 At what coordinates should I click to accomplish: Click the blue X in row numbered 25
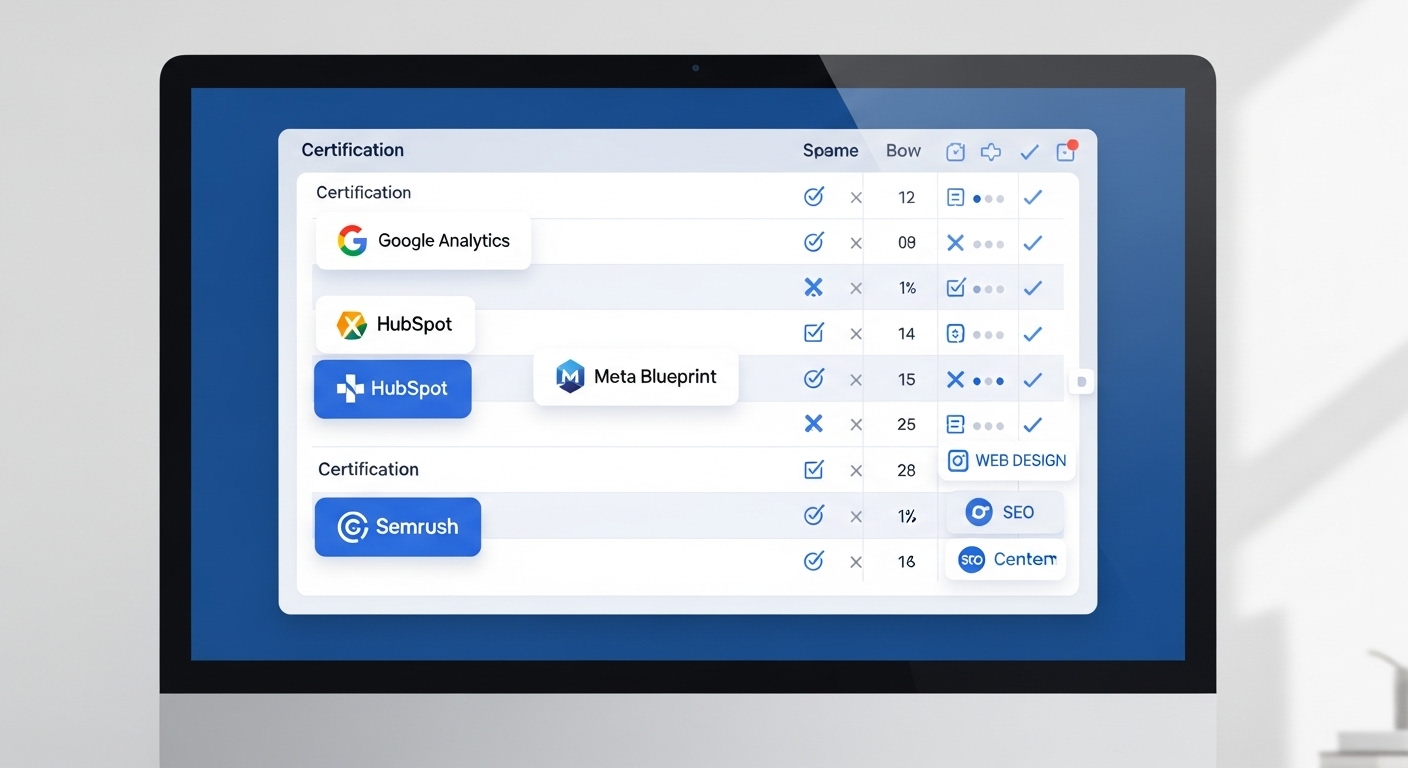click(814, 424)
